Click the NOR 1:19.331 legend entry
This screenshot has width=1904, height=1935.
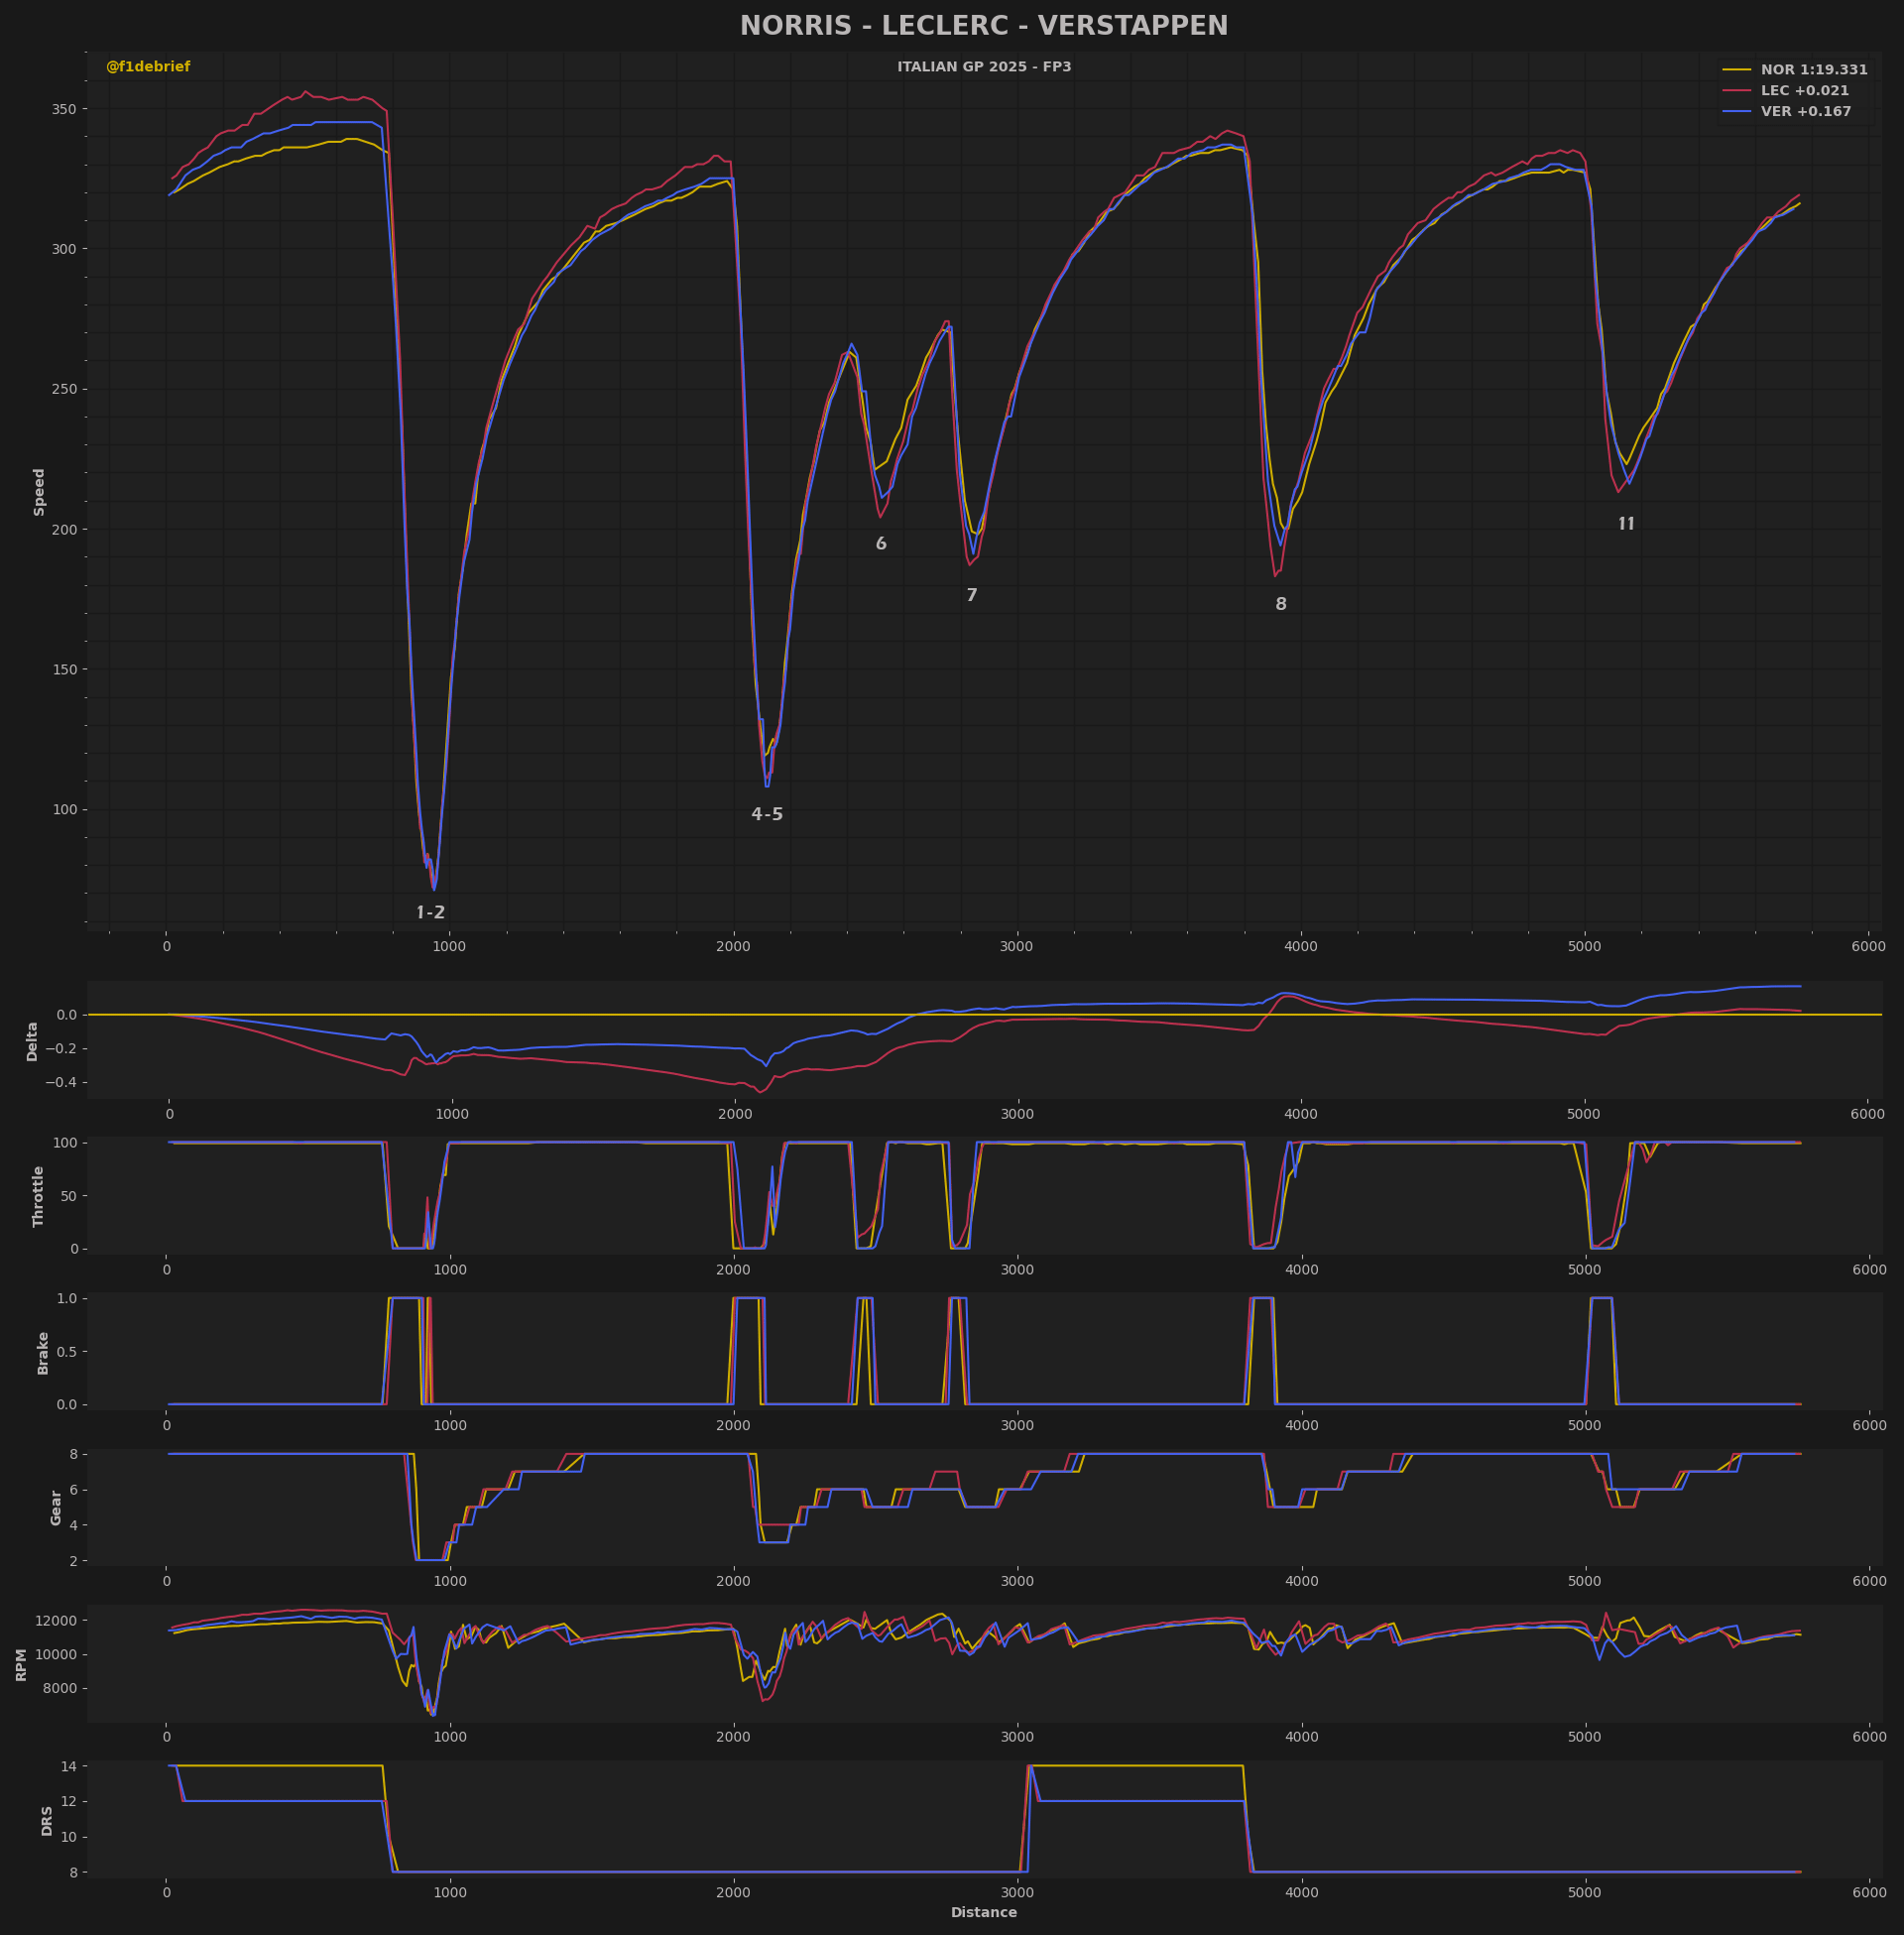1813,70
